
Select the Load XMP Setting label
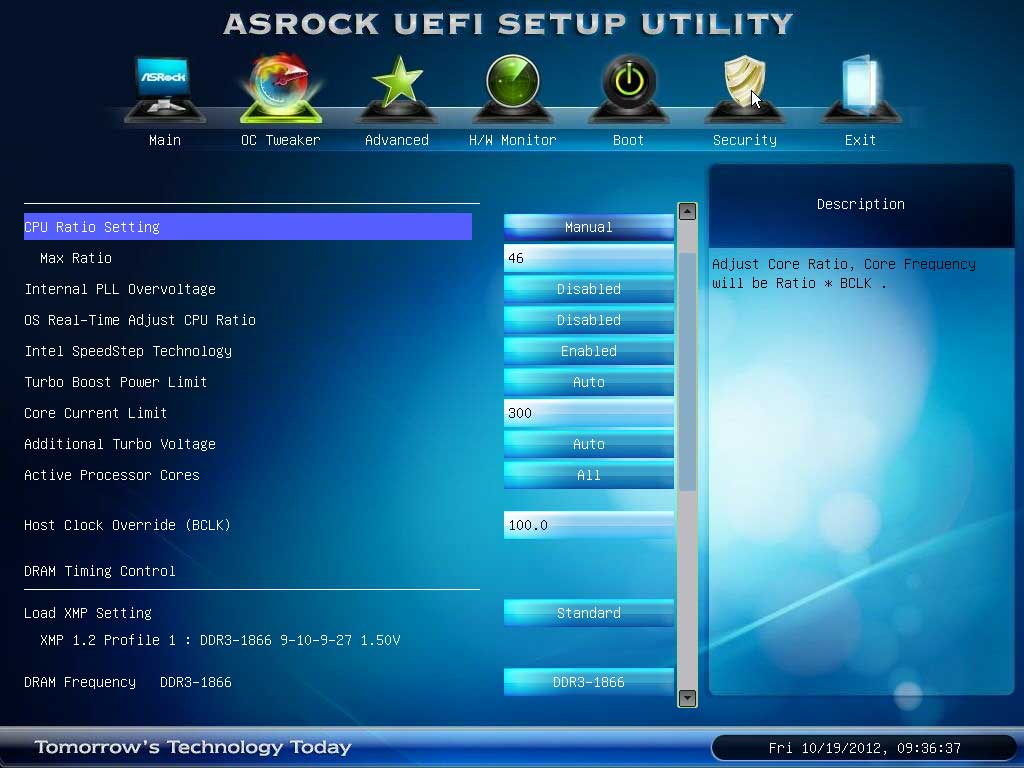[x=88, y=613]
